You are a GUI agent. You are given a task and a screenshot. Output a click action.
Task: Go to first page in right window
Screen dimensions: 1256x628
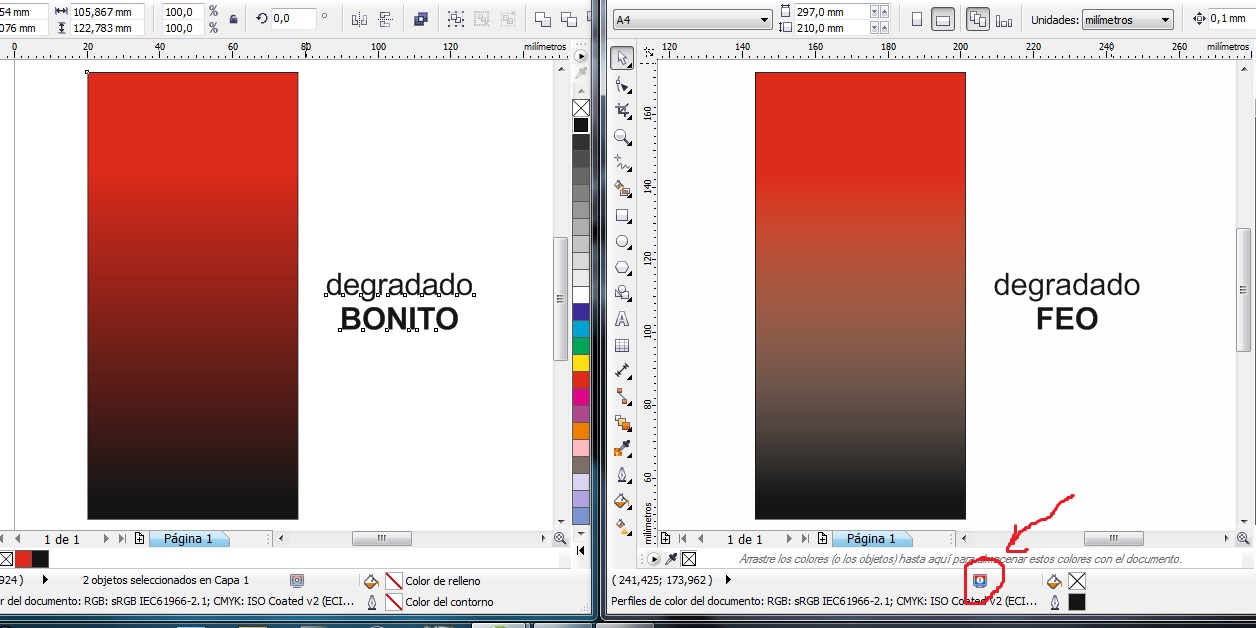click(684, 538)
